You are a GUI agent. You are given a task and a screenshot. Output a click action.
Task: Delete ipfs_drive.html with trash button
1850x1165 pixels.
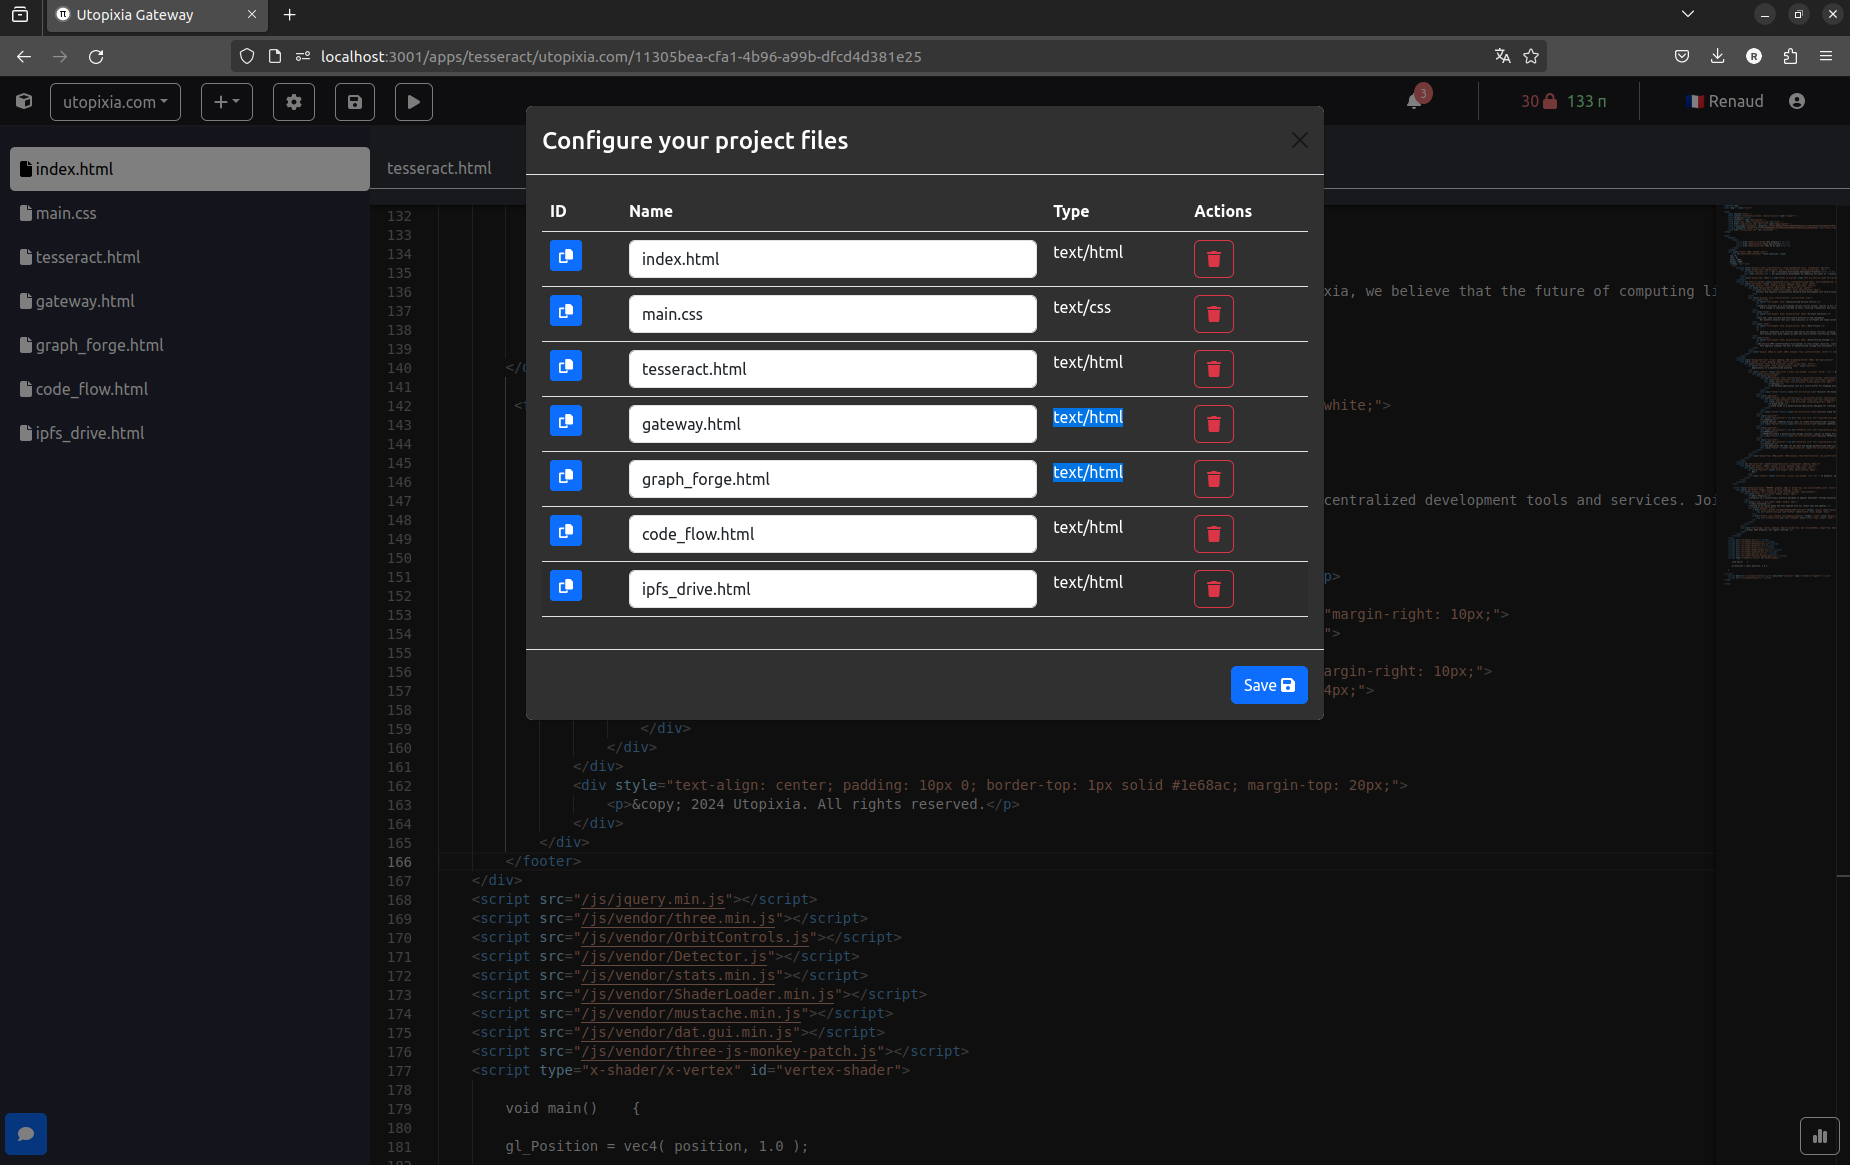[1214, 589]
